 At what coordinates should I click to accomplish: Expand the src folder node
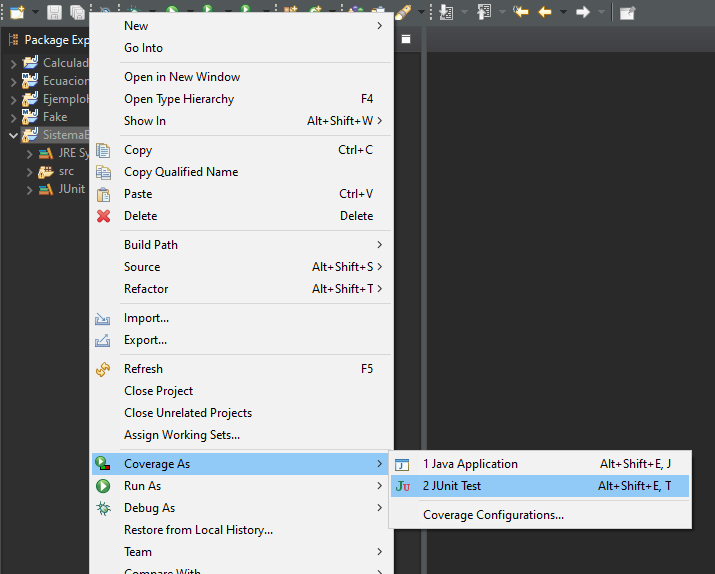[30, 171]
